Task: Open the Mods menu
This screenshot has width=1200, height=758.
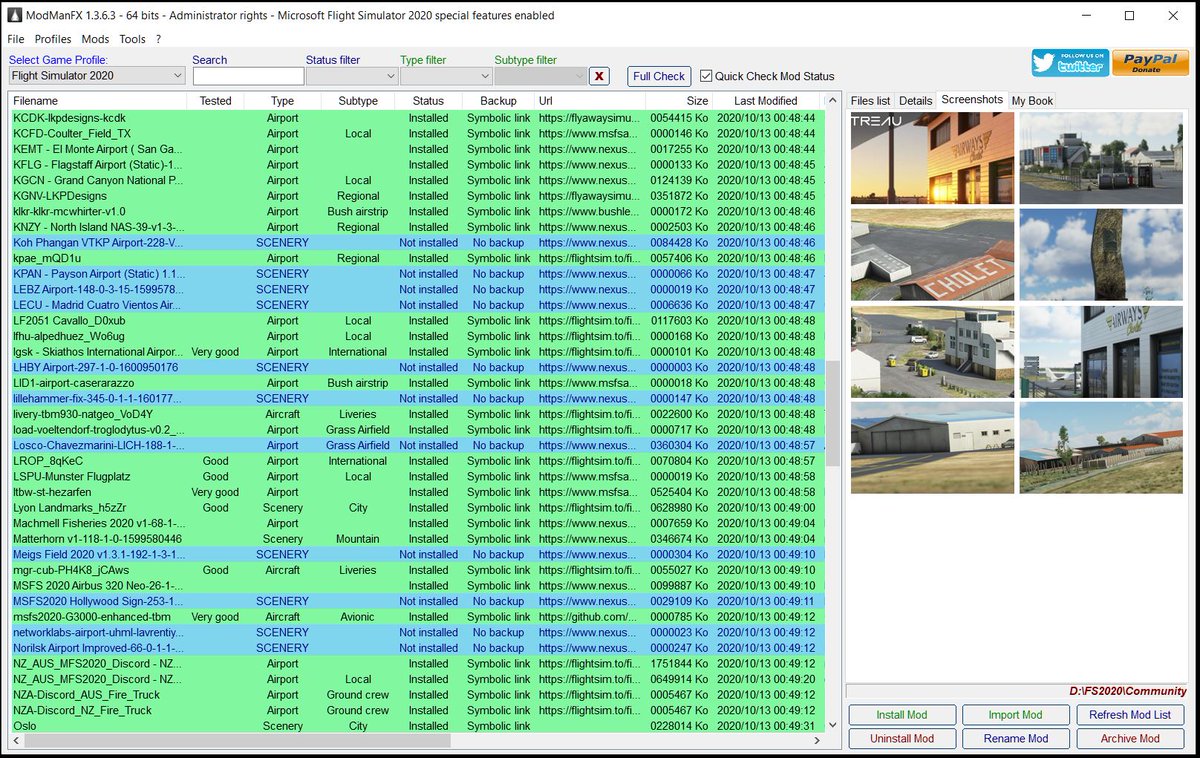Action: [96, 39]
